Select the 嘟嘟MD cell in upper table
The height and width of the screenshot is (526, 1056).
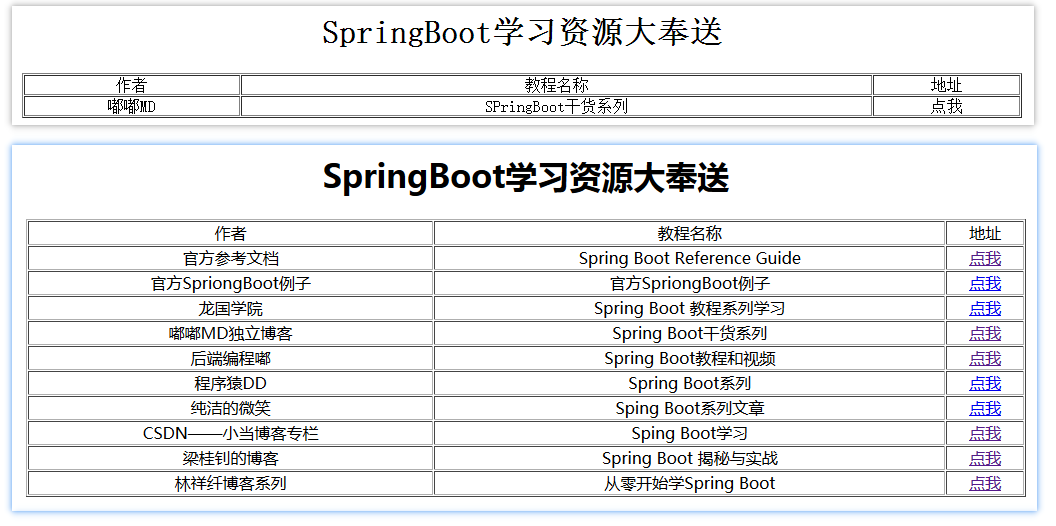pos(132,106)
